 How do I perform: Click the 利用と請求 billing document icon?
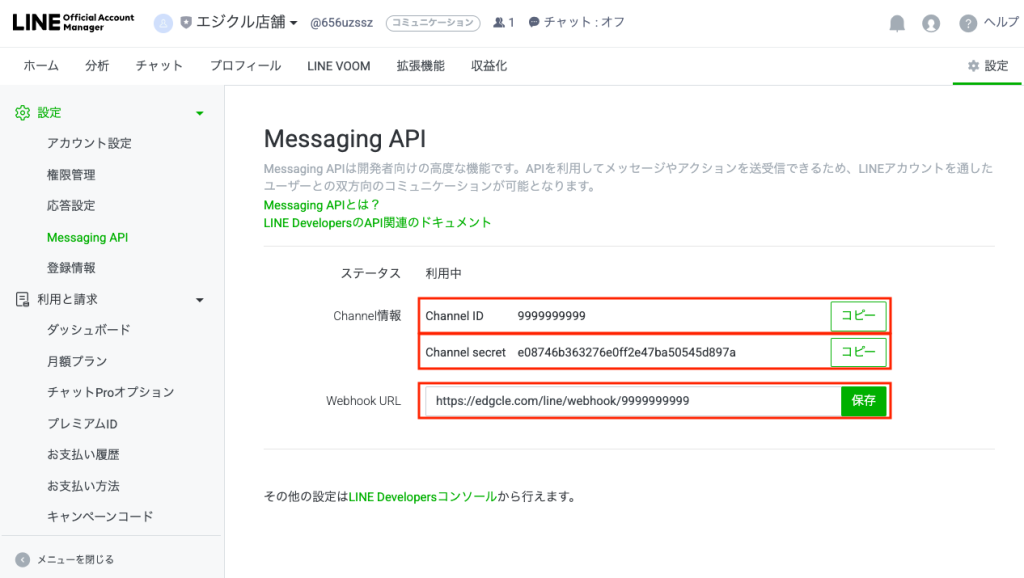(x=22, y=299)
